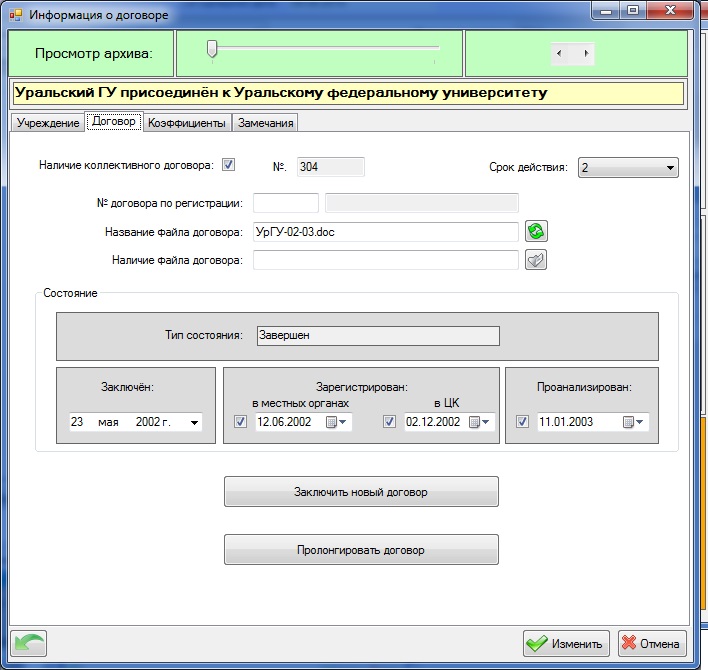Toggle the Проанализирован checkbox
The width and height of the screenshot is (708, 670).
click(x=522, y=422)
